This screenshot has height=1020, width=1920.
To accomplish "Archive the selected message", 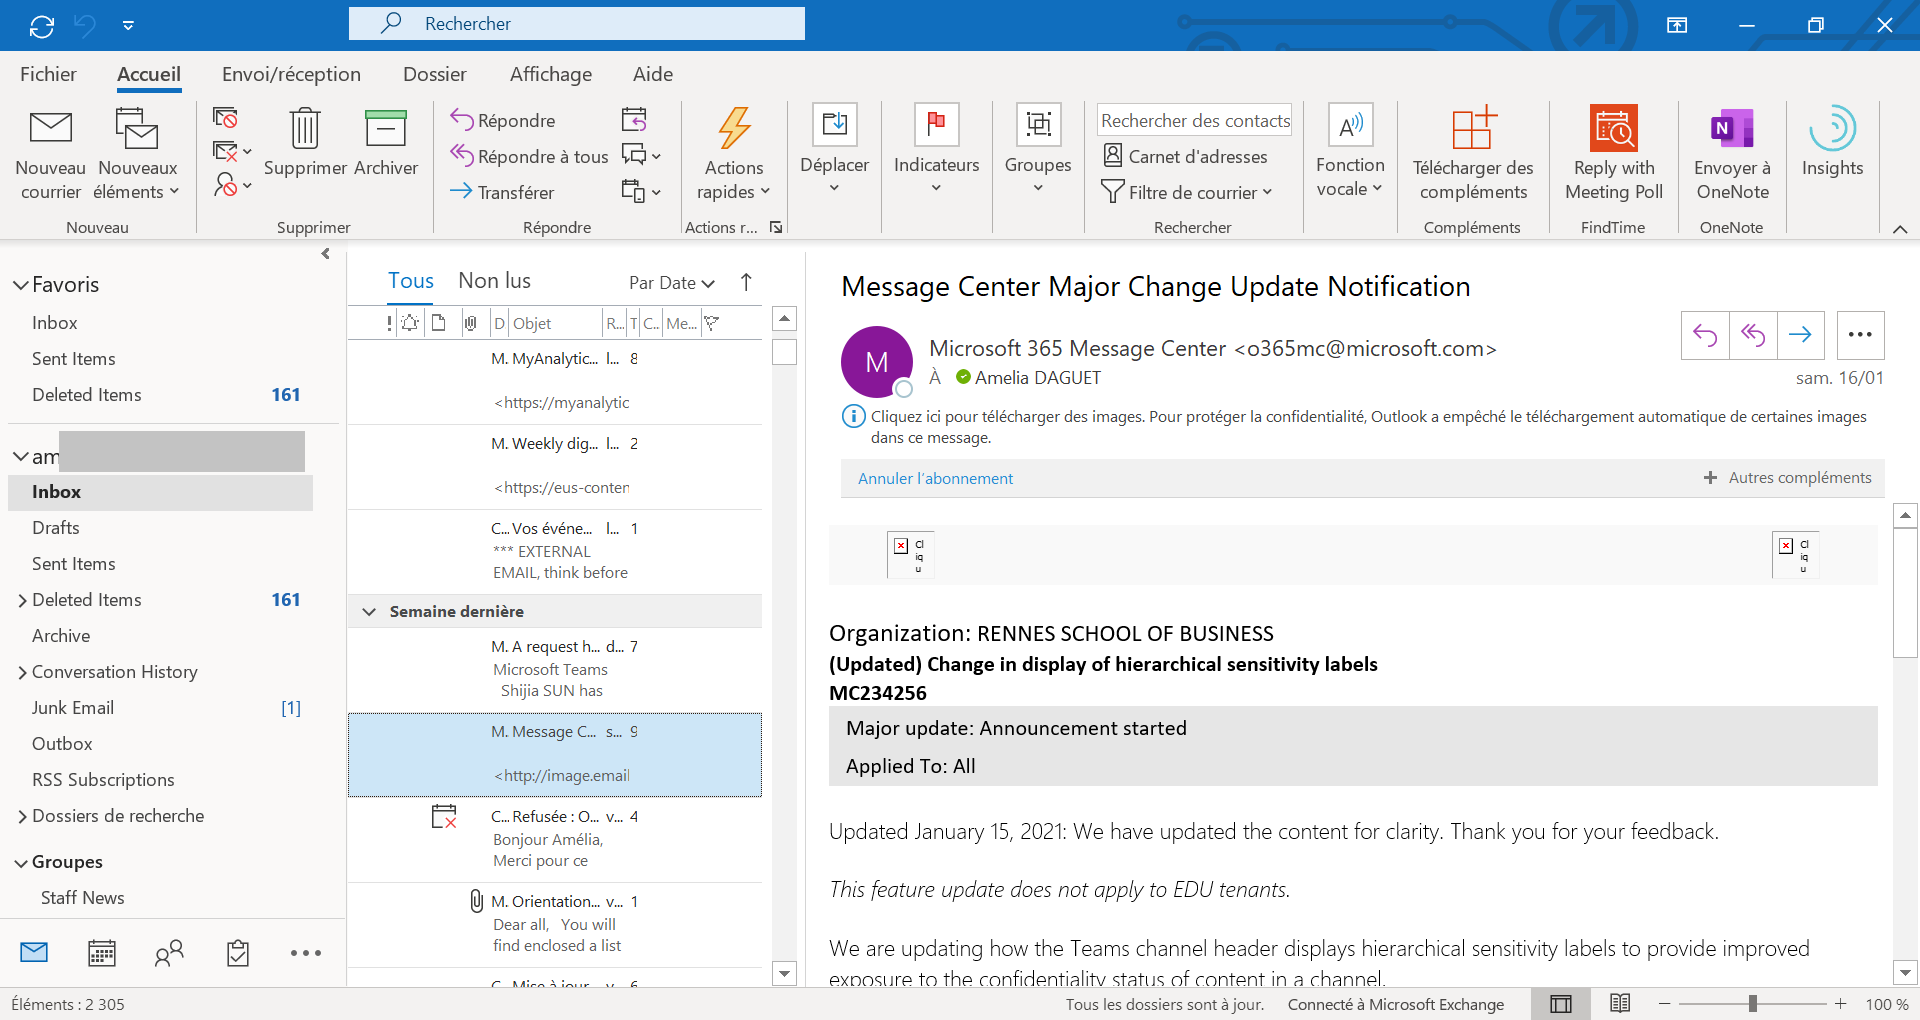I will [x=386, y=145].
